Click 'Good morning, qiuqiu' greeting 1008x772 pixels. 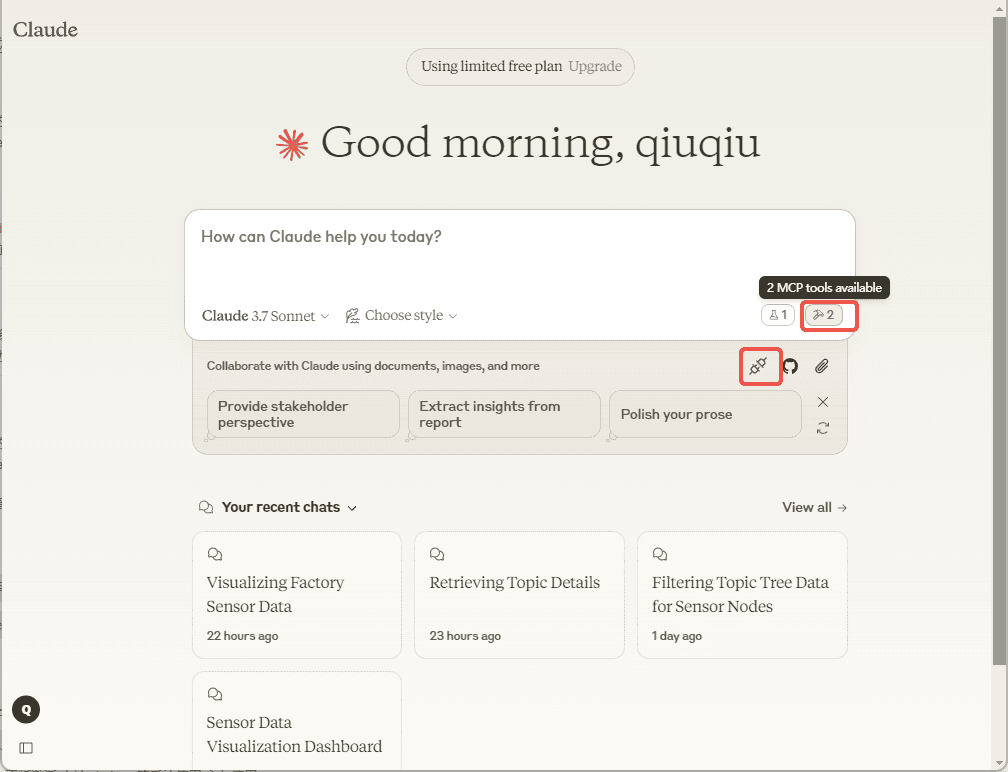coord(541,143)
